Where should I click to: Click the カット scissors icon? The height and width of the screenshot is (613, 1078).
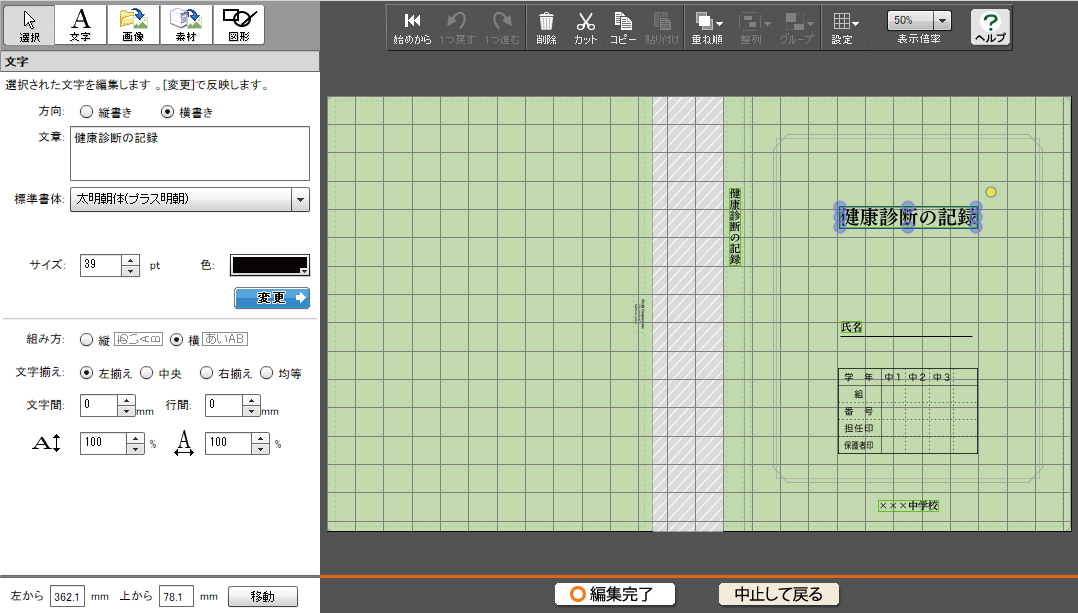click(586, 27)
